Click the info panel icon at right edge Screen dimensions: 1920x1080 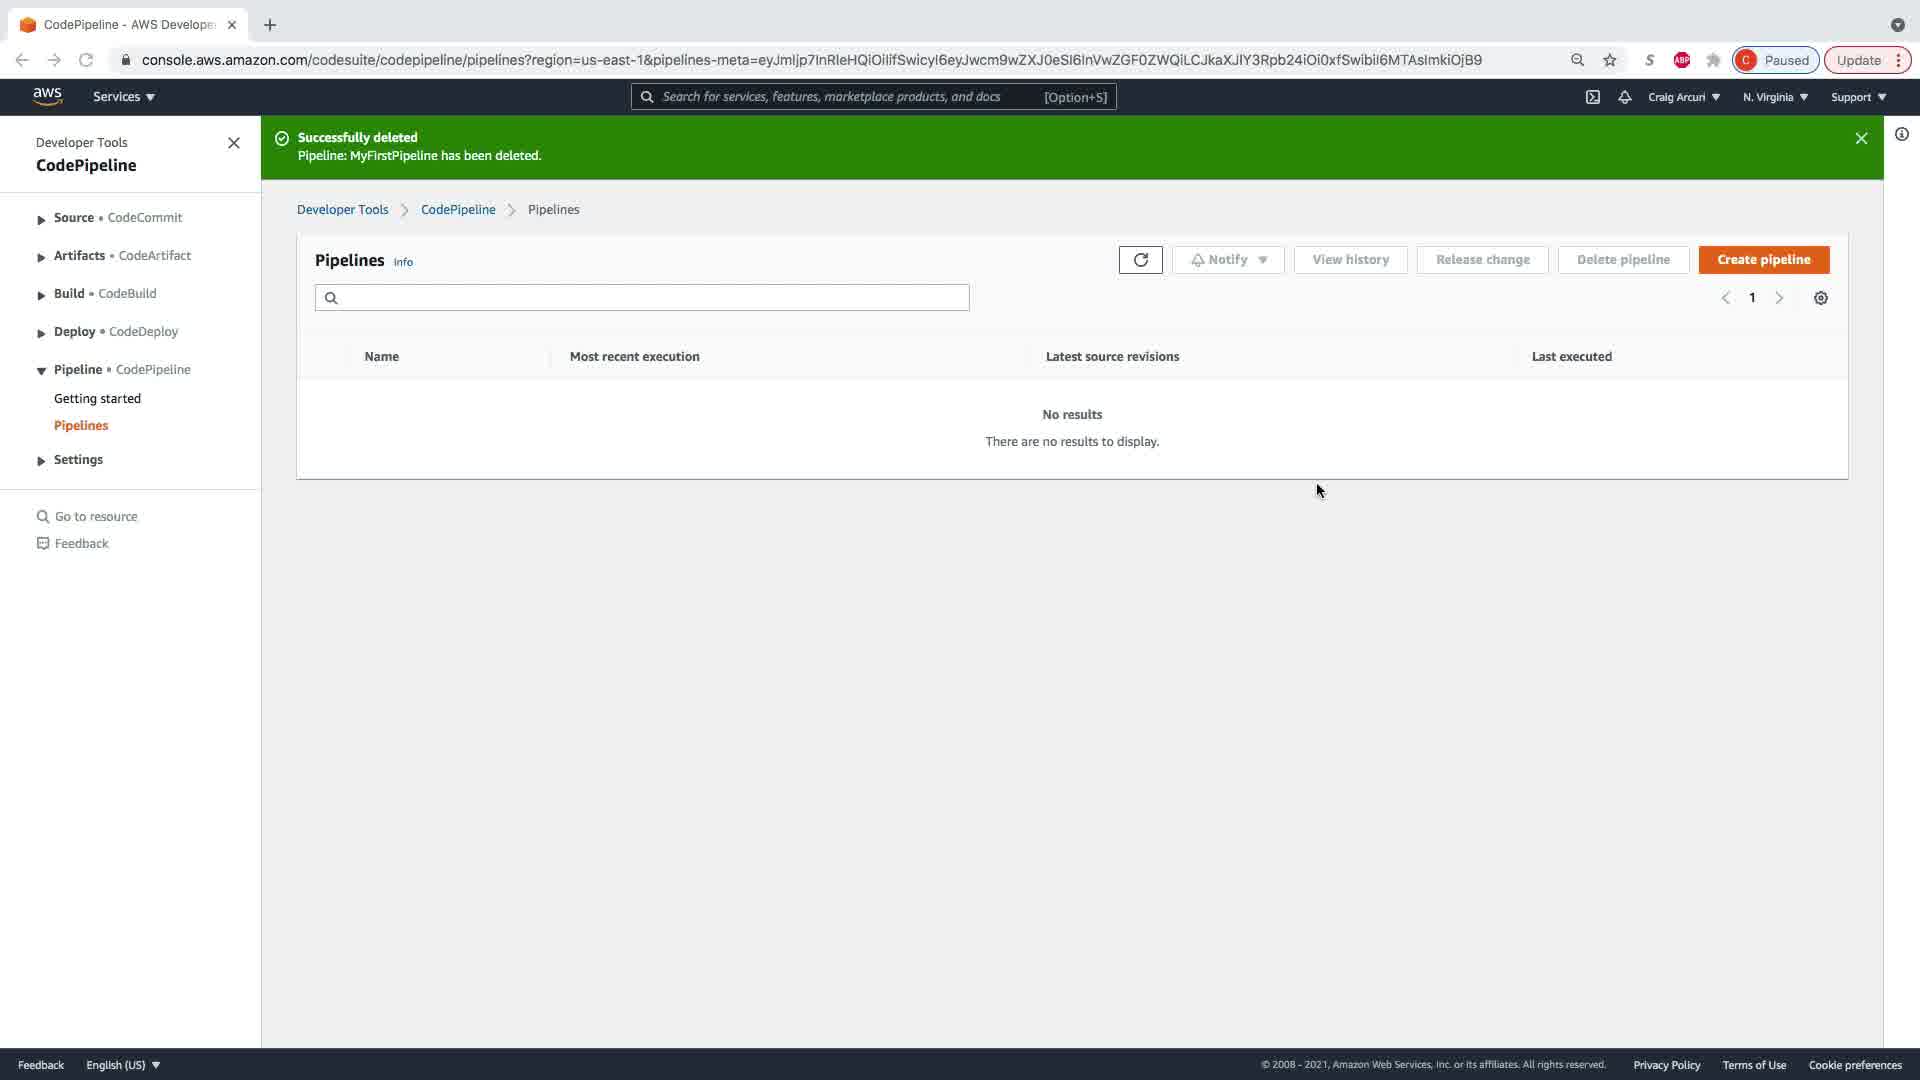[x=1901, y=135]
